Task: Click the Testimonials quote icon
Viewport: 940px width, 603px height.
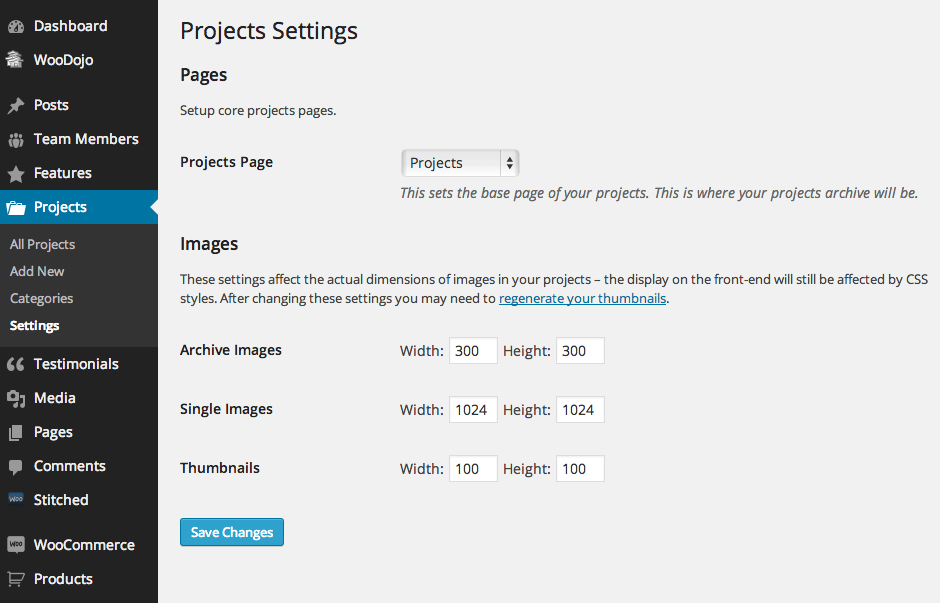Action: pyautogui.click(x=16, y=364)
